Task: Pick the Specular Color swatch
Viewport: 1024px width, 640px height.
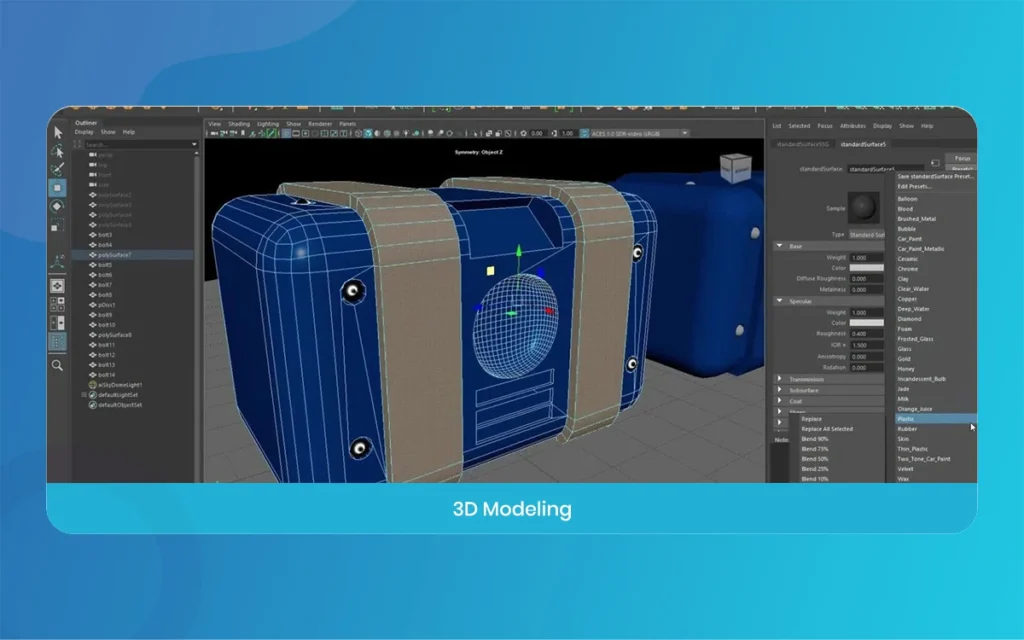Action: (x=867, y=323)
